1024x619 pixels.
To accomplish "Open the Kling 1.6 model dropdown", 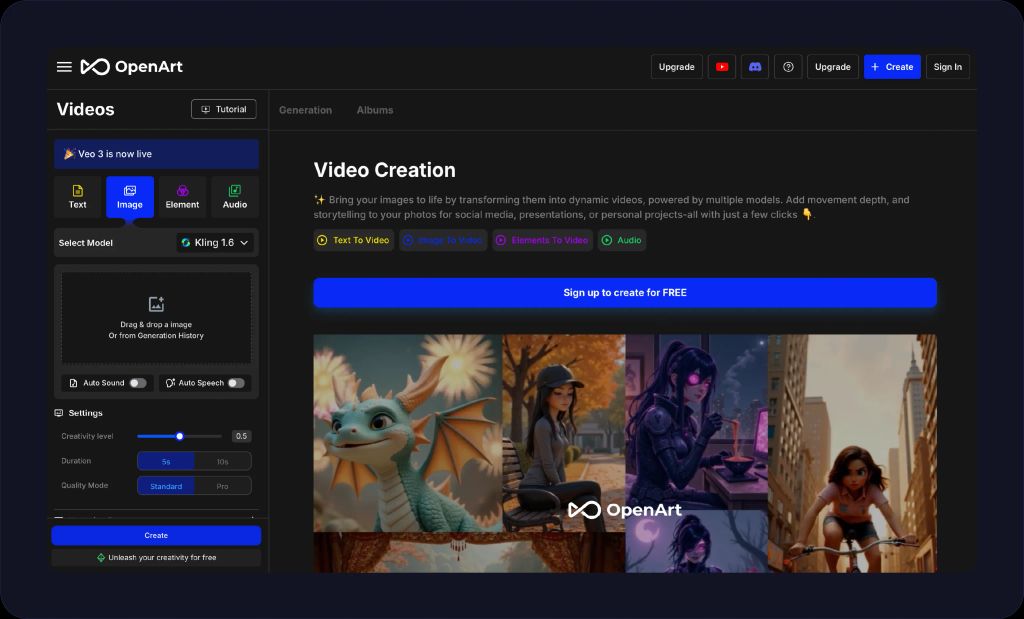I will click(x=216, y=243).
